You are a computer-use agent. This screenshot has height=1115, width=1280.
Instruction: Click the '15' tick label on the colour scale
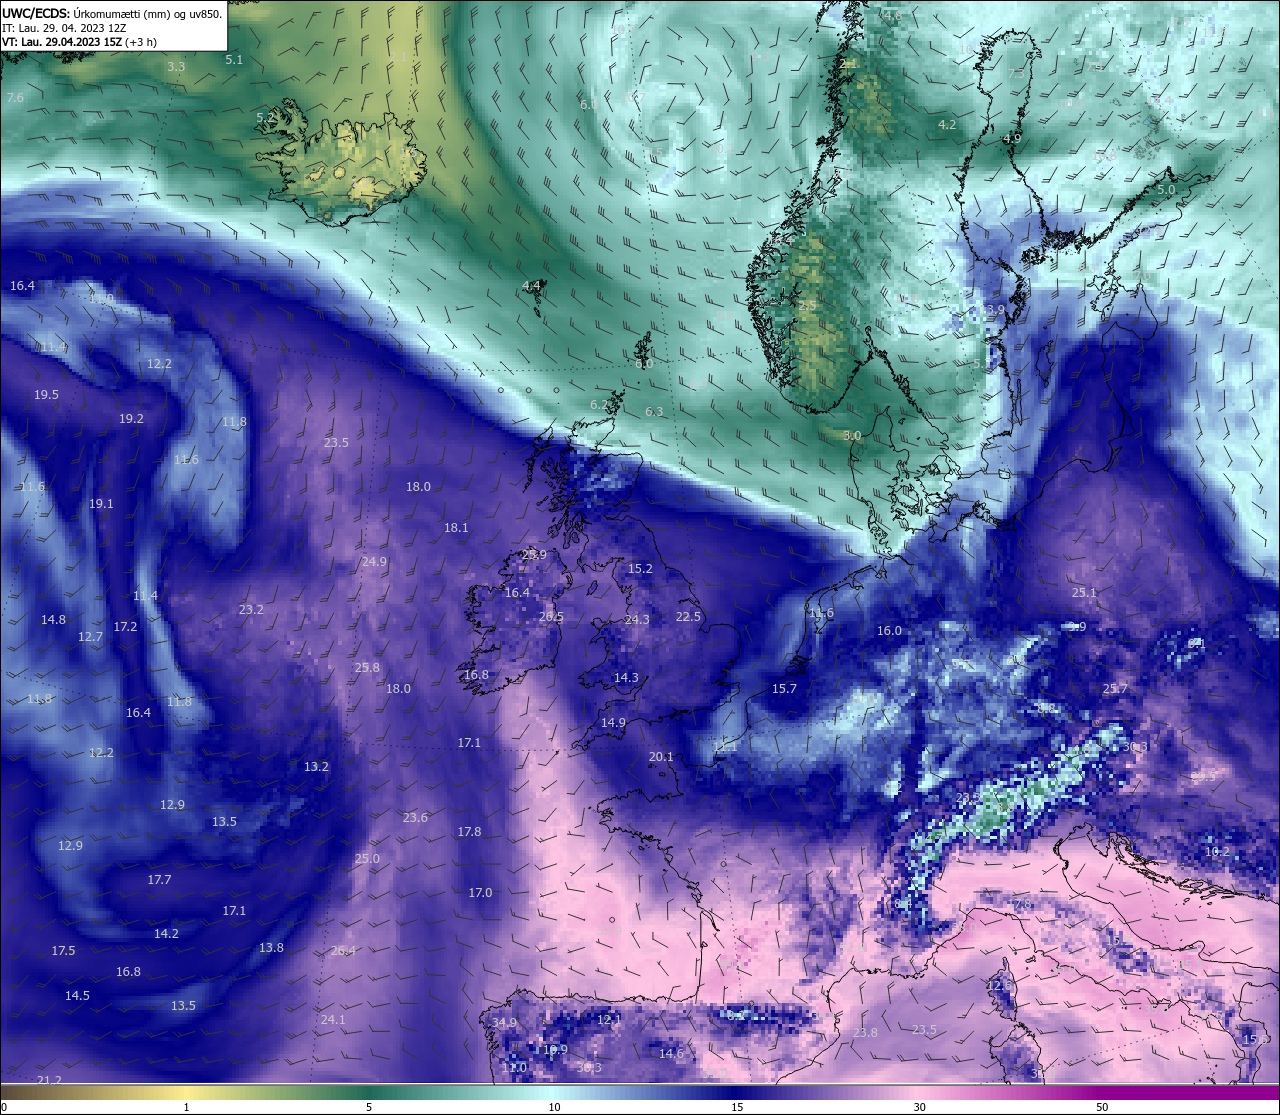click(x=737, y=1107)
